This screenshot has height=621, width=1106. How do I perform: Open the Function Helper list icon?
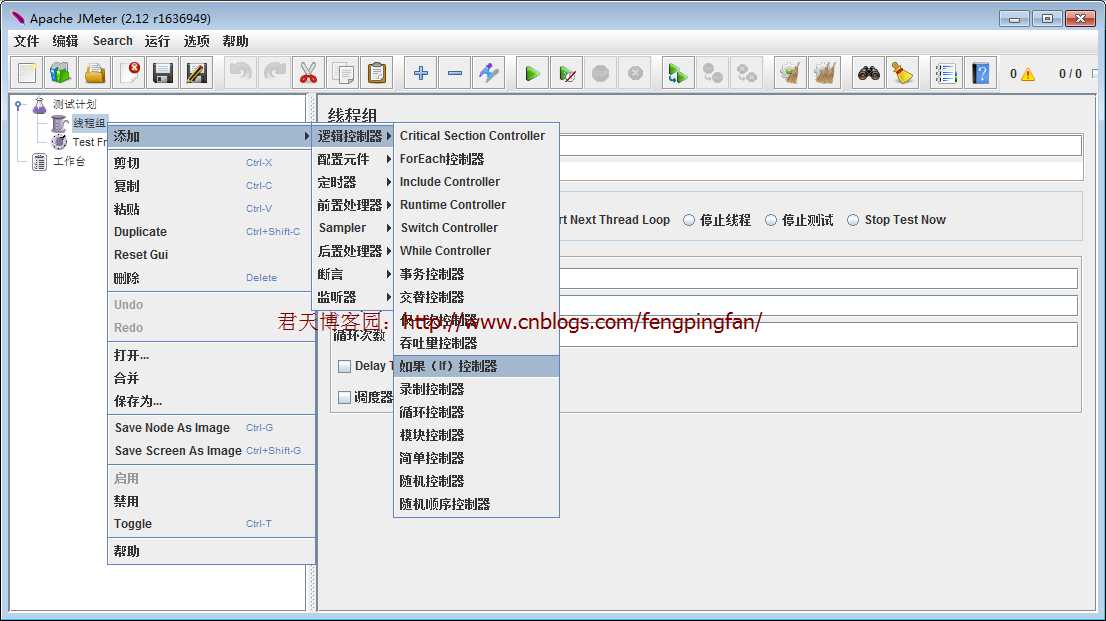pyautogui.click(x=946, y=73)
